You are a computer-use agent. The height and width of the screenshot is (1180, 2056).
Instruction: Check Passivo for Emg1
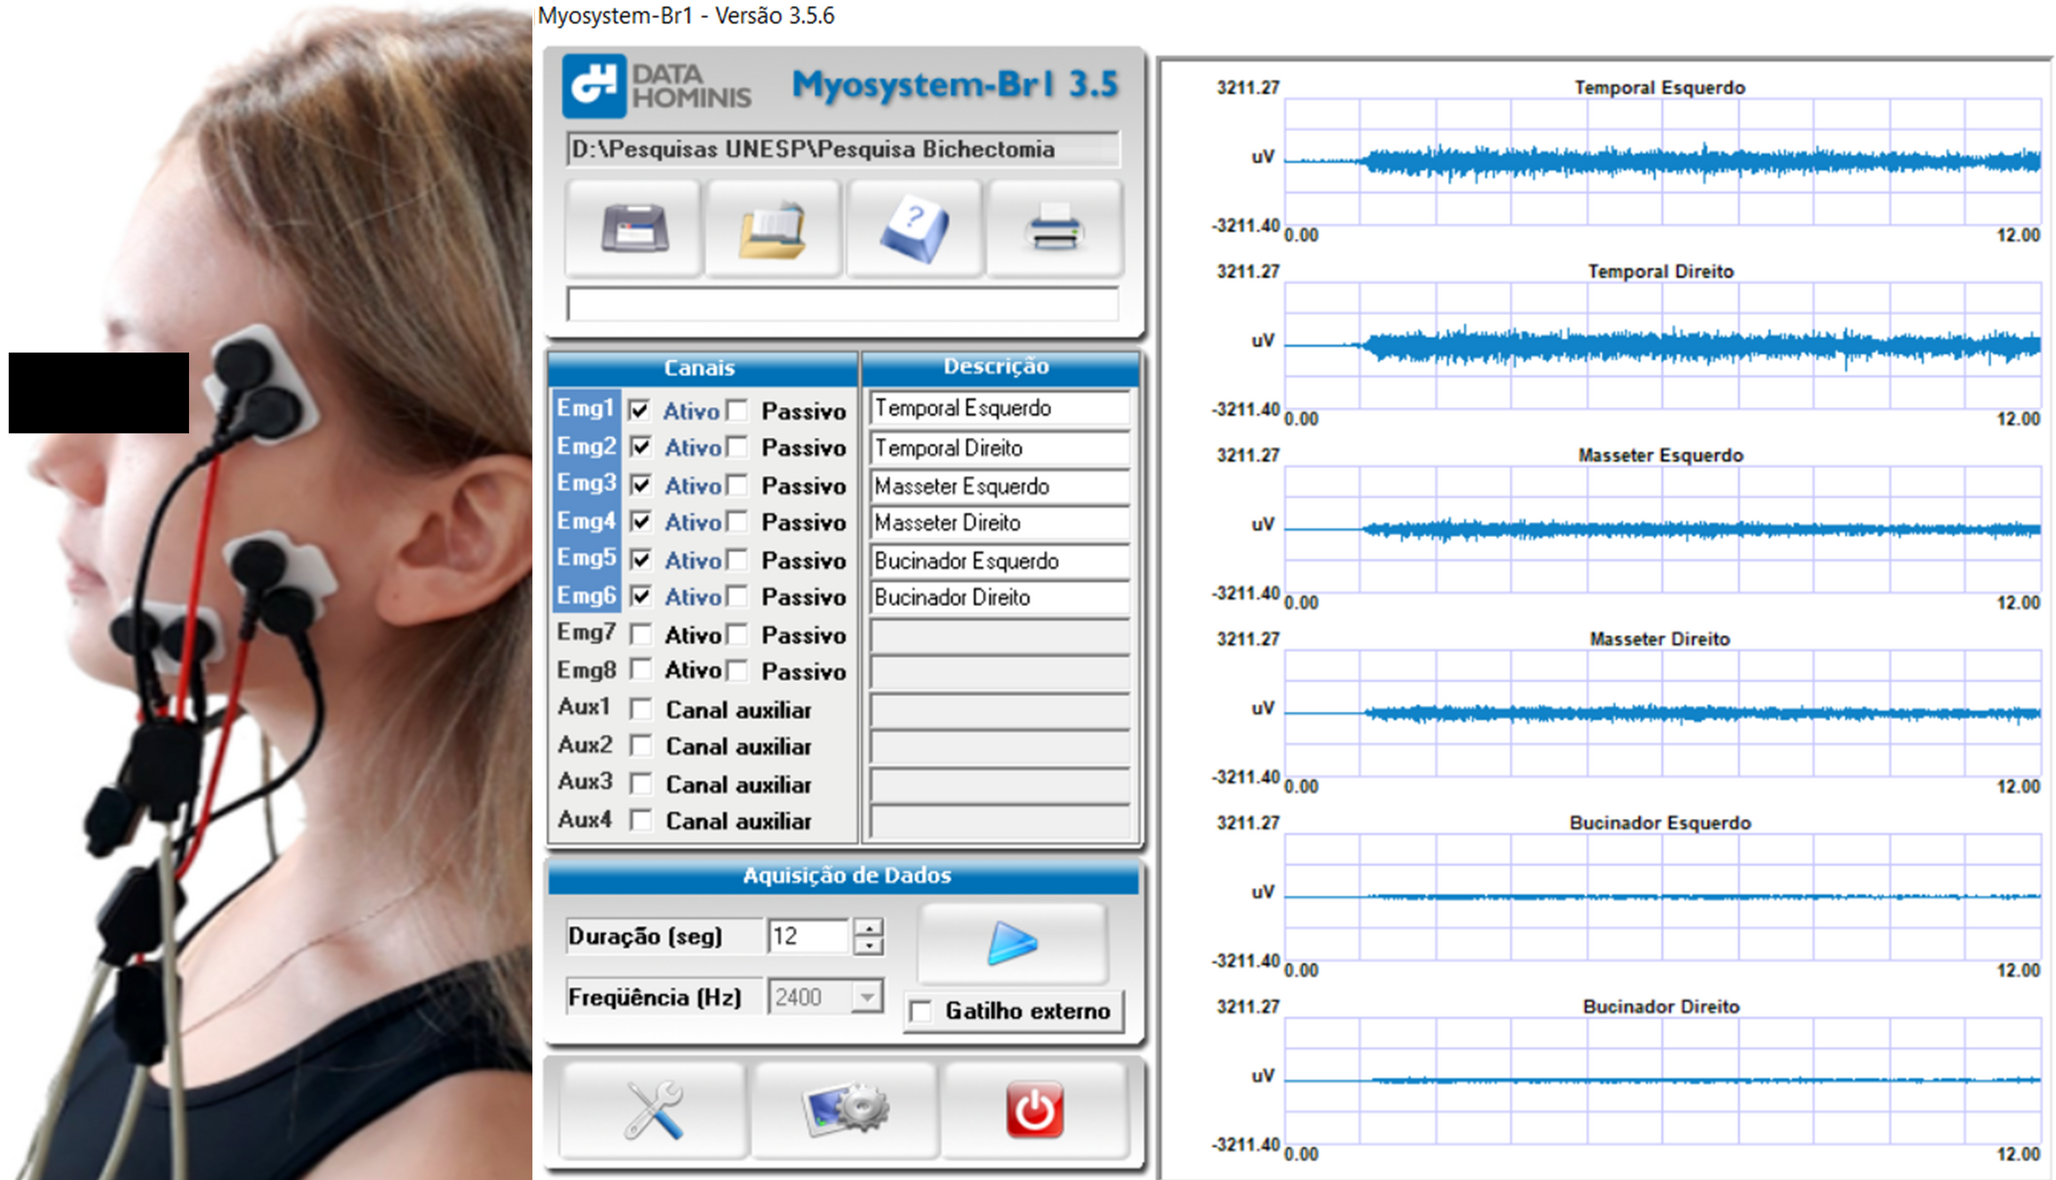(x=737, y=410)
